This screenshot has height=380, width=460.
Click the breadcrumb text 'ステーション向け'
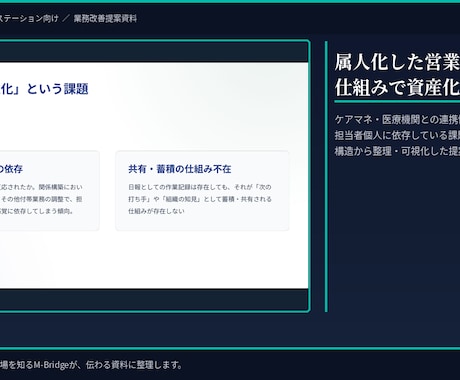29,18
